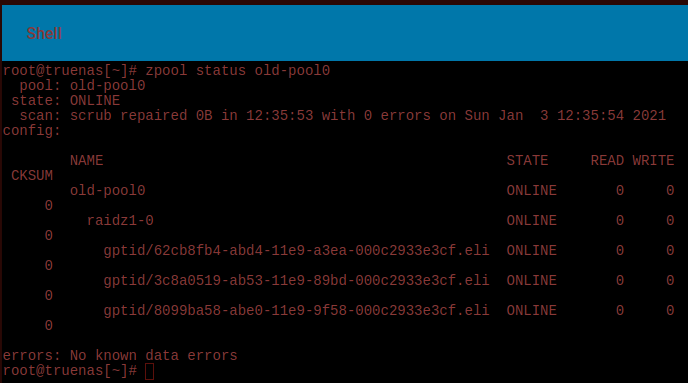Click 'errors: No known data errors' text
The width and height of the screenshot is (688, 383).
[x=120, y=355]
